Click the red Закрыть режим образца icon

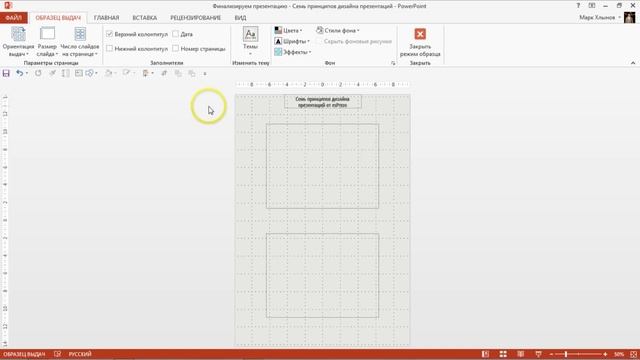420,34
